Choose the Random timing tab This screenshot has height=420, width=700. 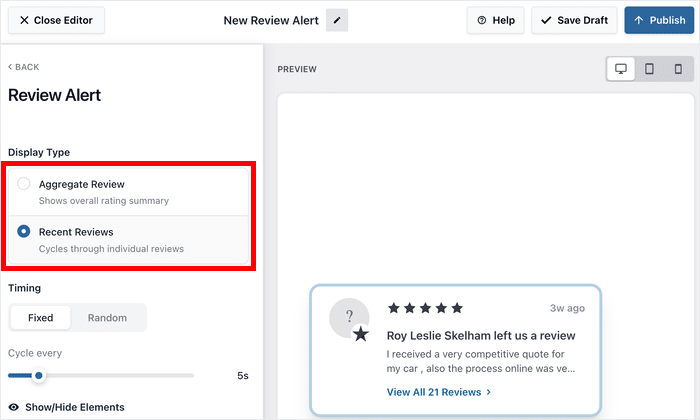(107, 318)
